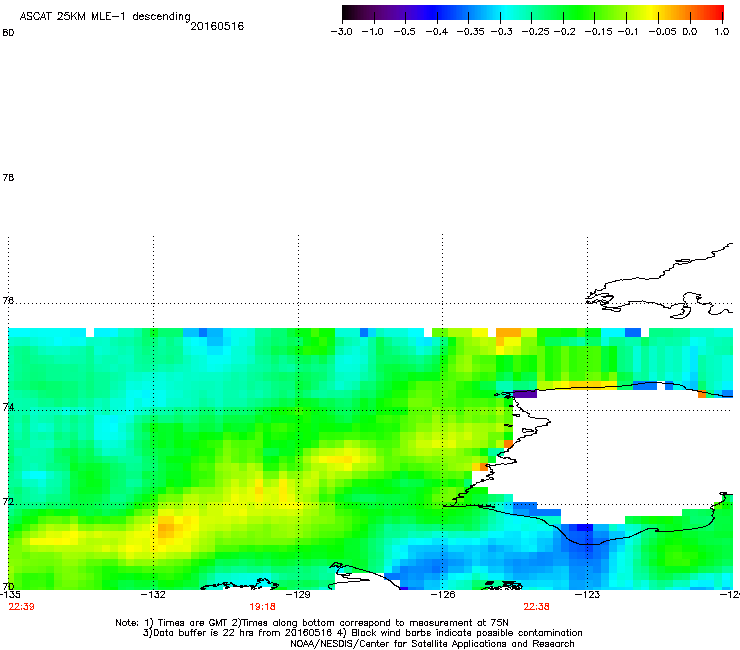740x650 pixels.
Task: Click the 1.0 color bar label
Action: 722,32
